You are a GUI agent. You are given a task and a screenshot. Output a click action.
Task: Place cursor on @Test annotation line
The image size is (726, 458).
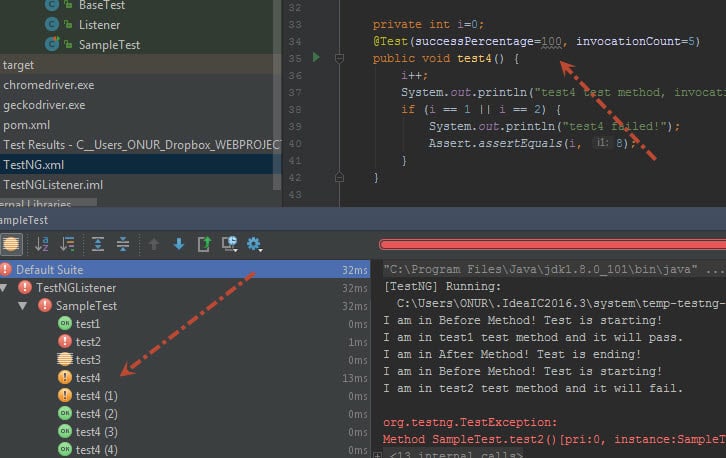536,41
